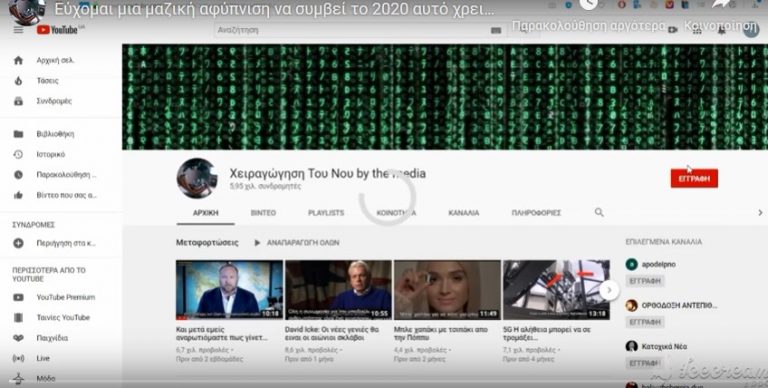Screen dimensions: 768x388
Task: Click the Μεταφορτώσεις section heading
Action: pos(207,243)
